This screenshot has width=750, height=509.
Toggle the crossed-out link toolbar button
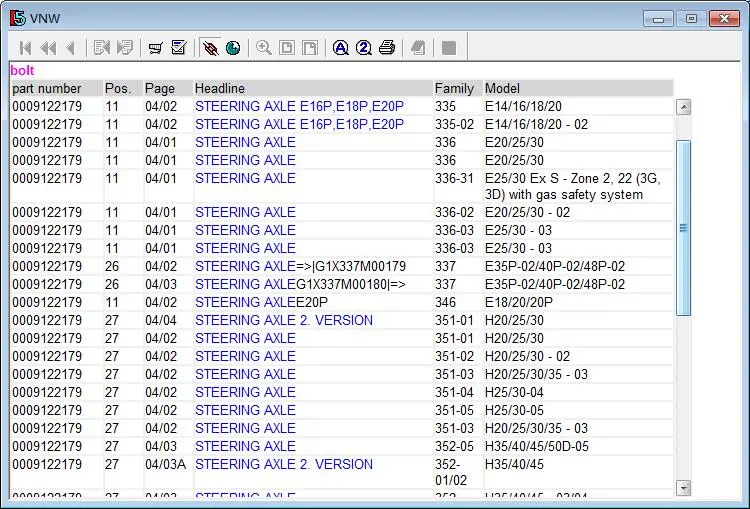[x=210, y=48]
